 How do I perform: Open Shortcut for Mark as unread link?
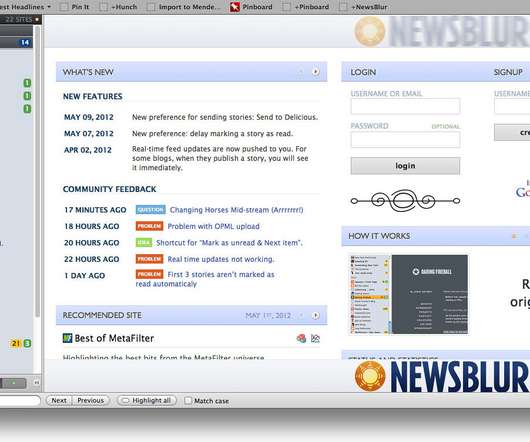click(230, 243)
